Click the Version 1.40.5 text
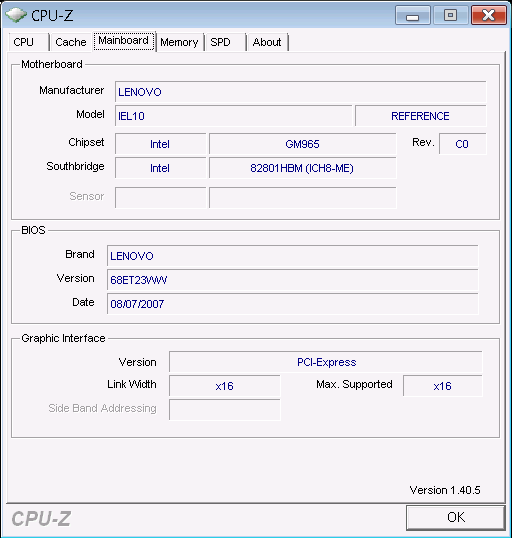This screenshot has width=512, height=538. (445, 490)
